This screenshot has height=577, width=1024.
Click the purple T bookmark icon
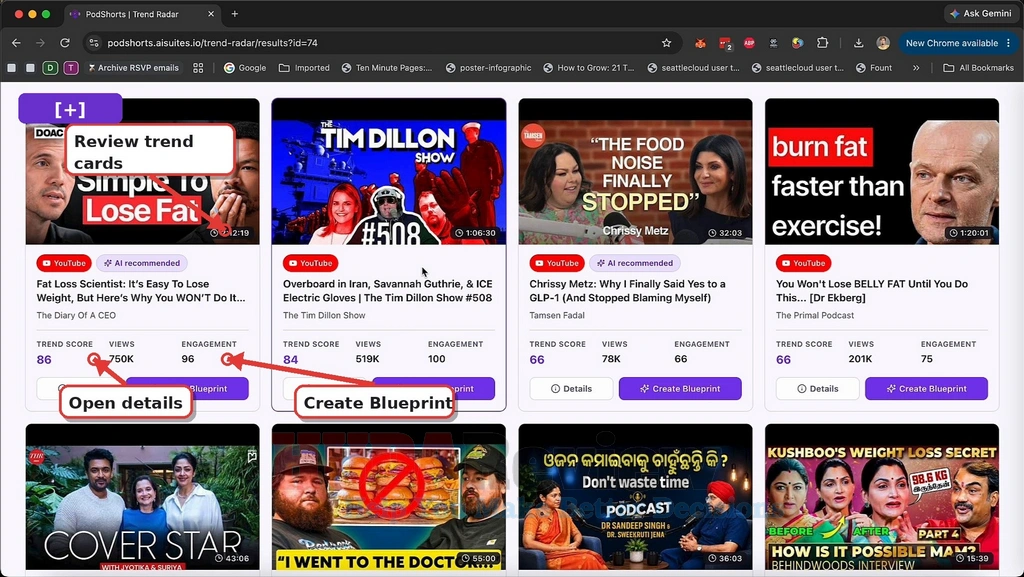point(71,68)
